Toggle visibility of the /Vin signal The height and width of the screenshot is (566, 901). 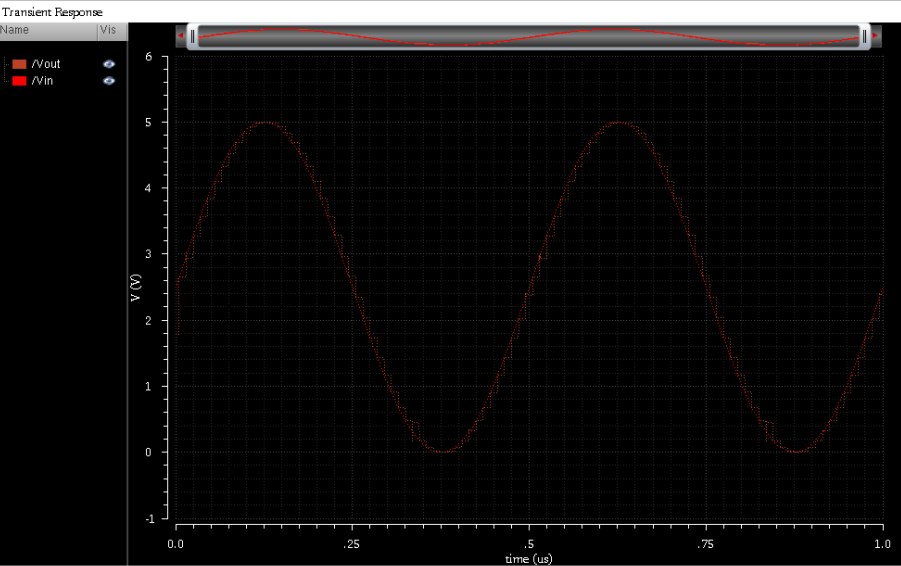[109, 81]
